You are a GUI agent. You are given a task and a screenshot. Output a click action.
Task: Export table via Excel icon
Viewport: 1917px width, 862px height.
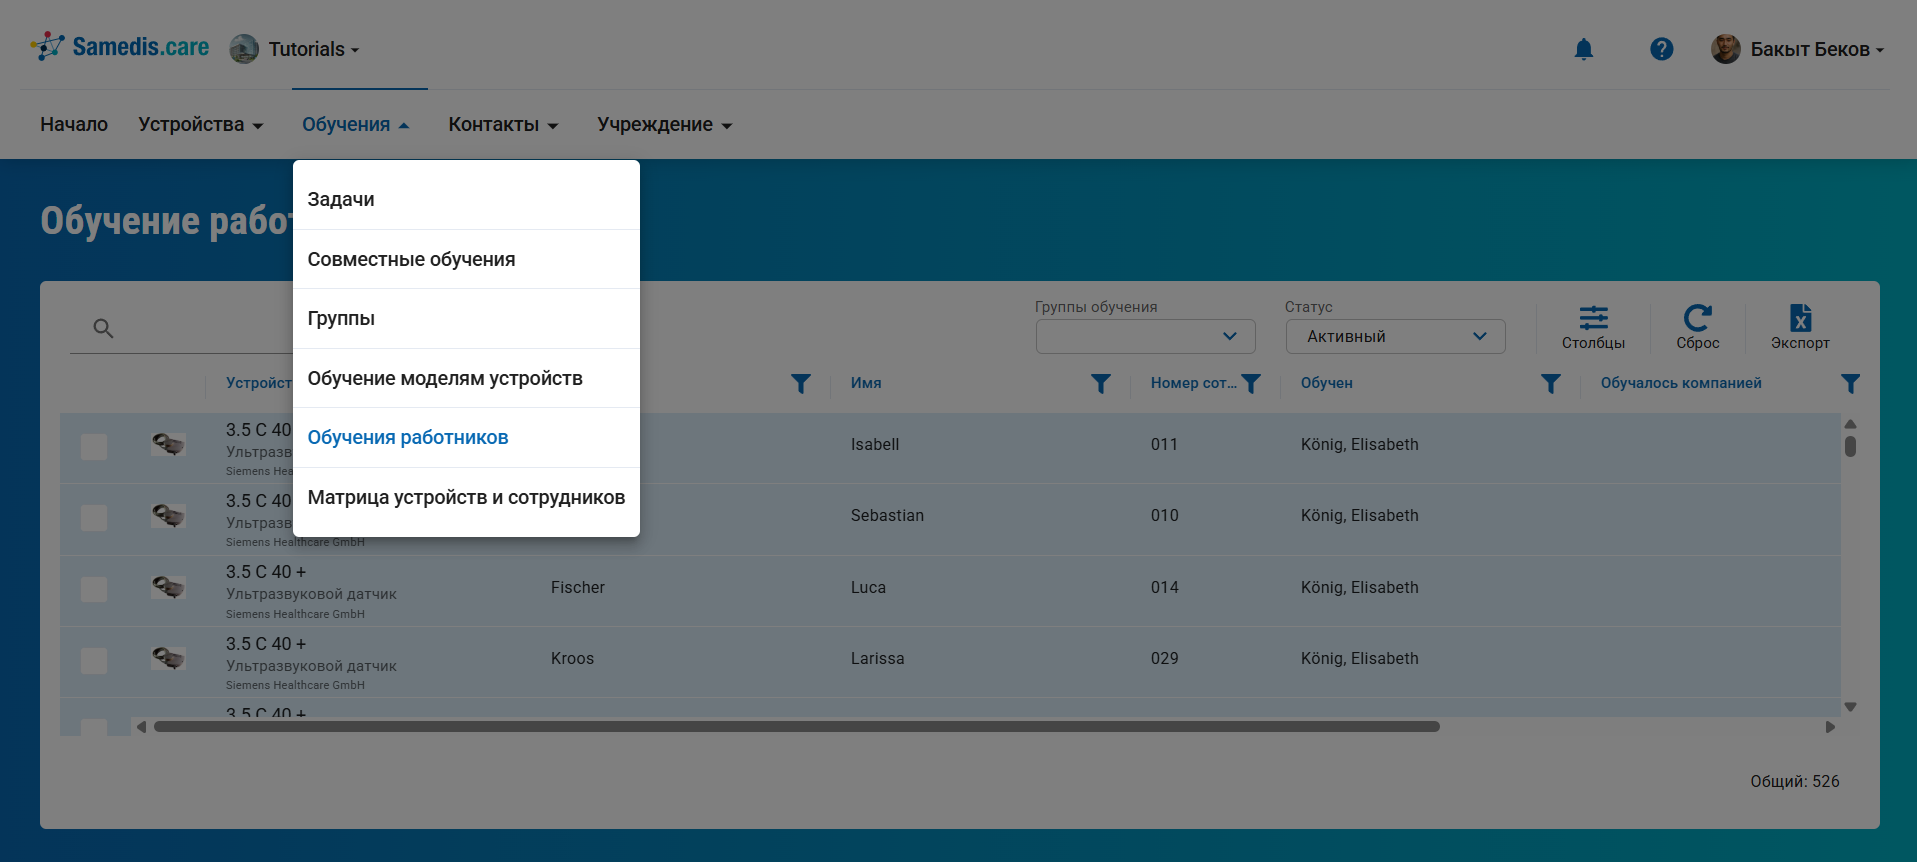pos(1800,327)
